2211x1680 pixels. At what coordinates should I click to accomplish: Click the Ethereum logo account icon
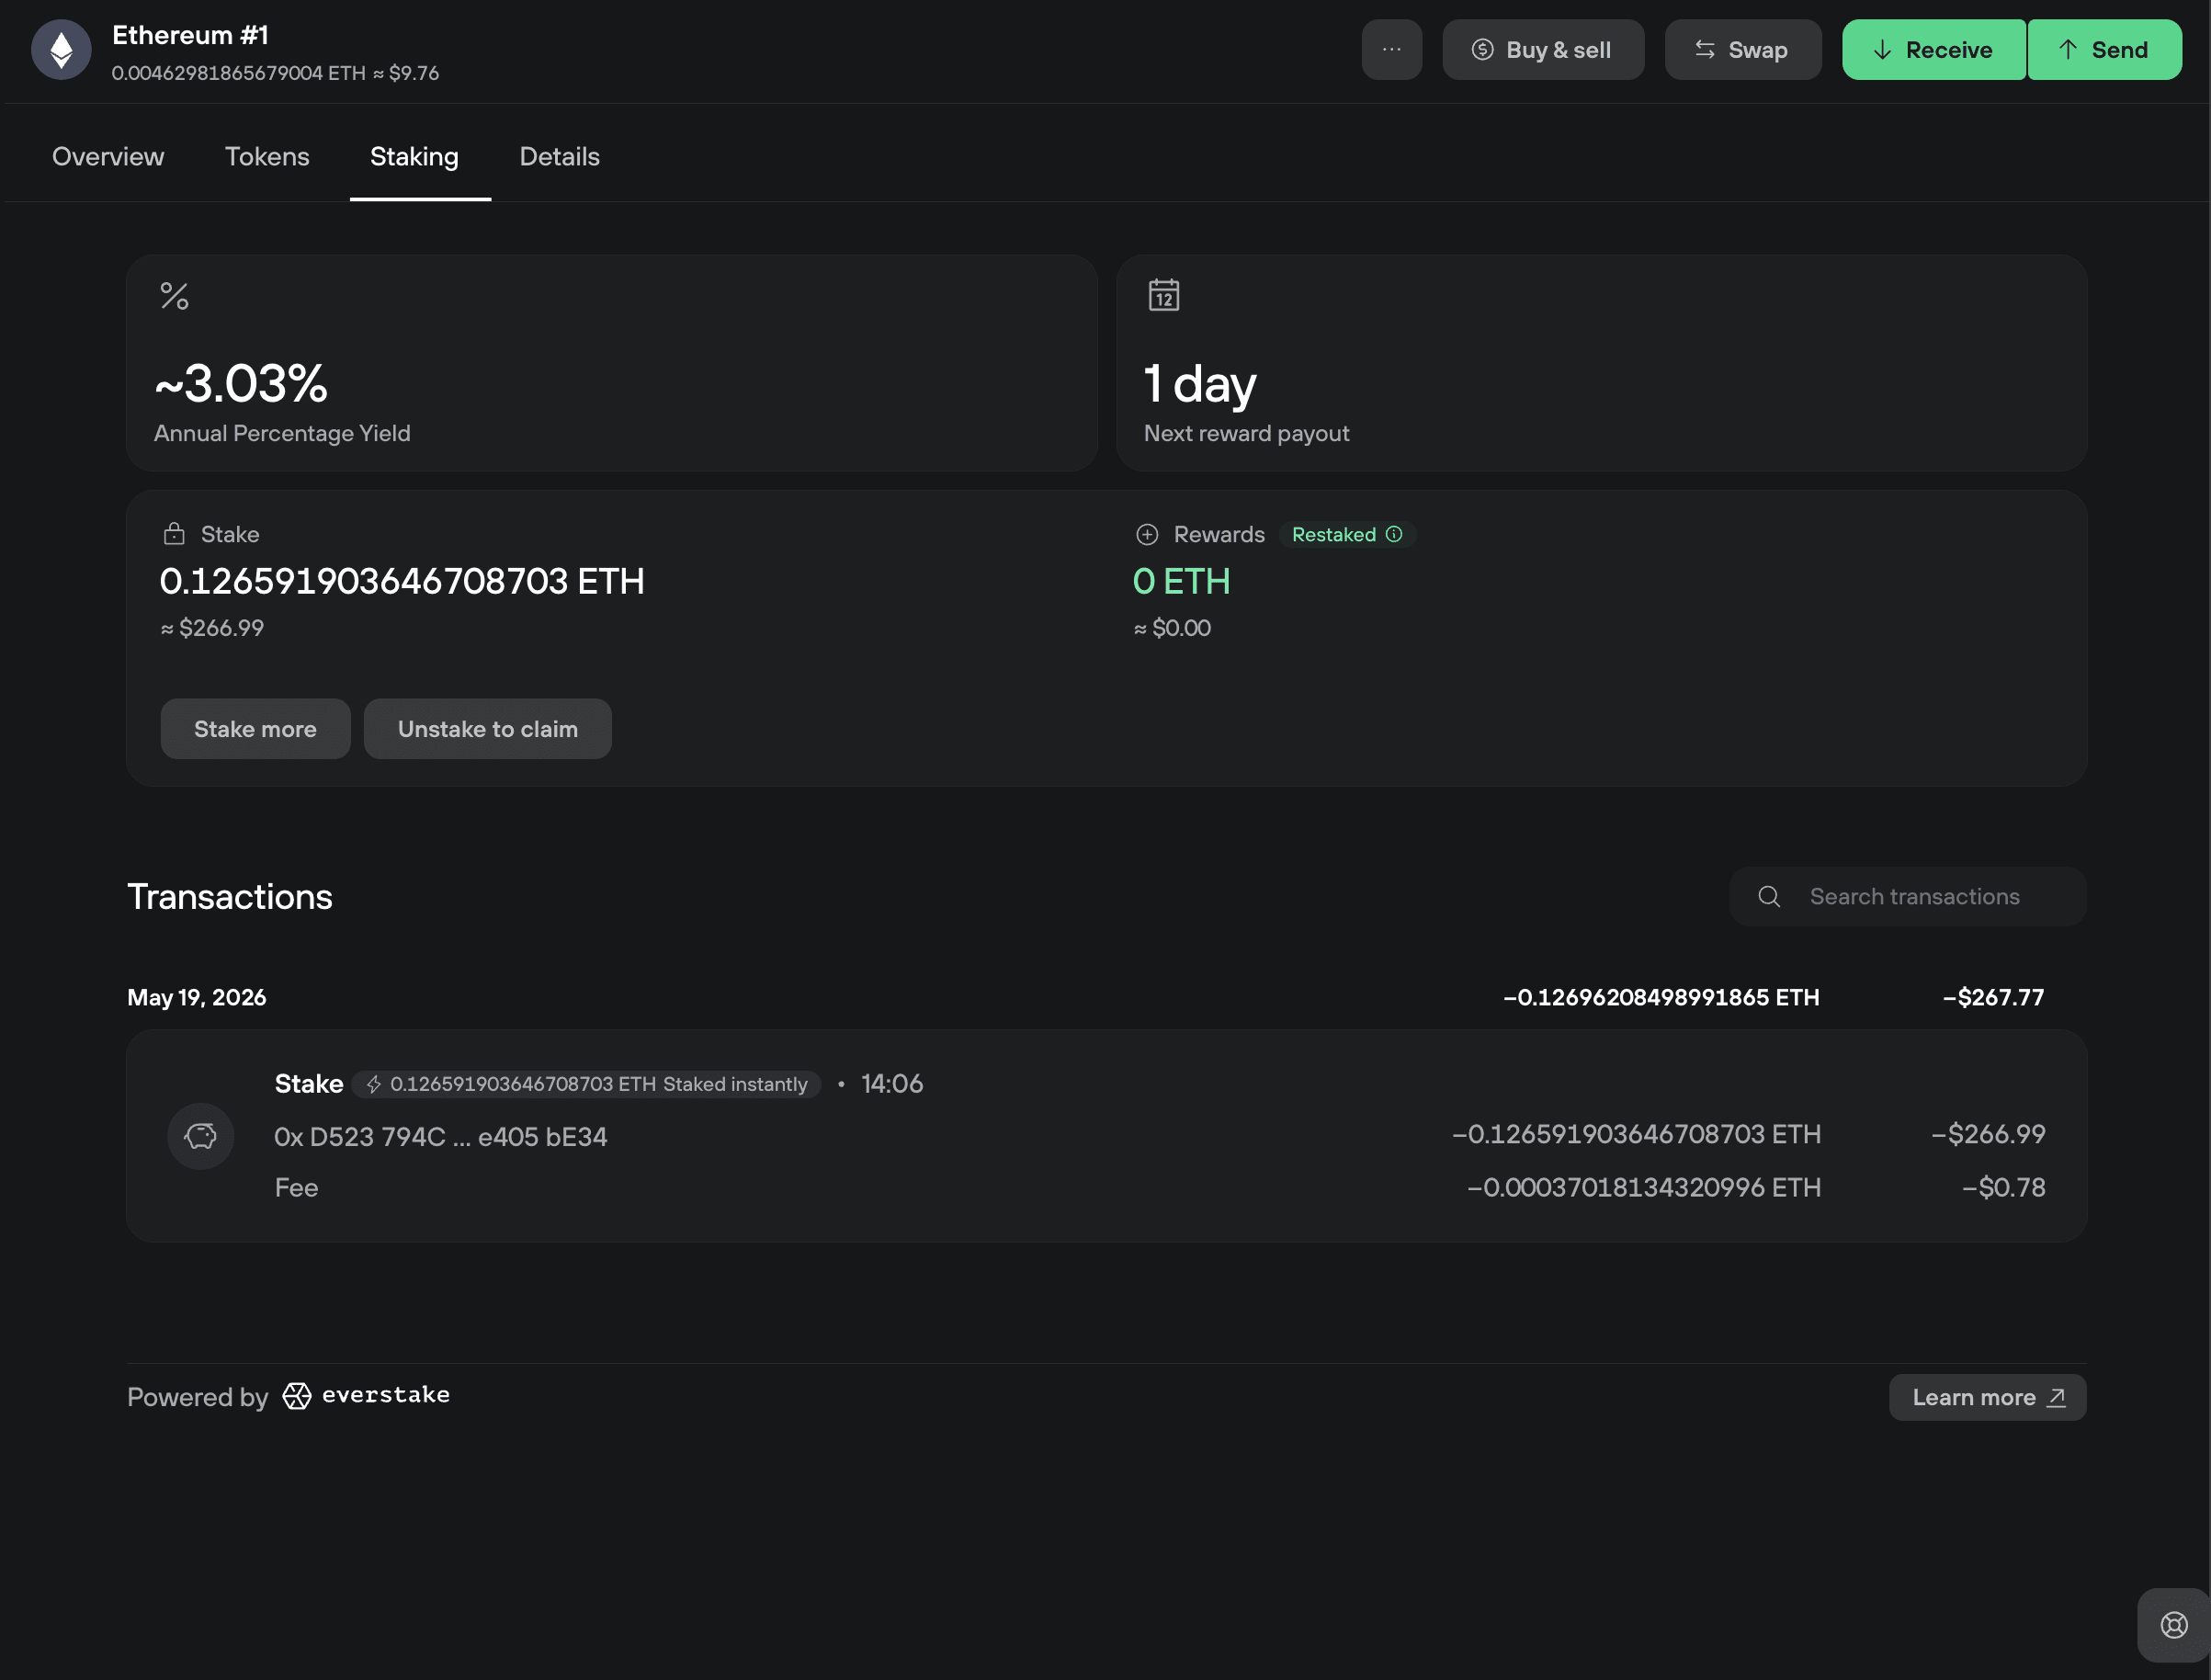pyautogui.click(x=61, y=50)
